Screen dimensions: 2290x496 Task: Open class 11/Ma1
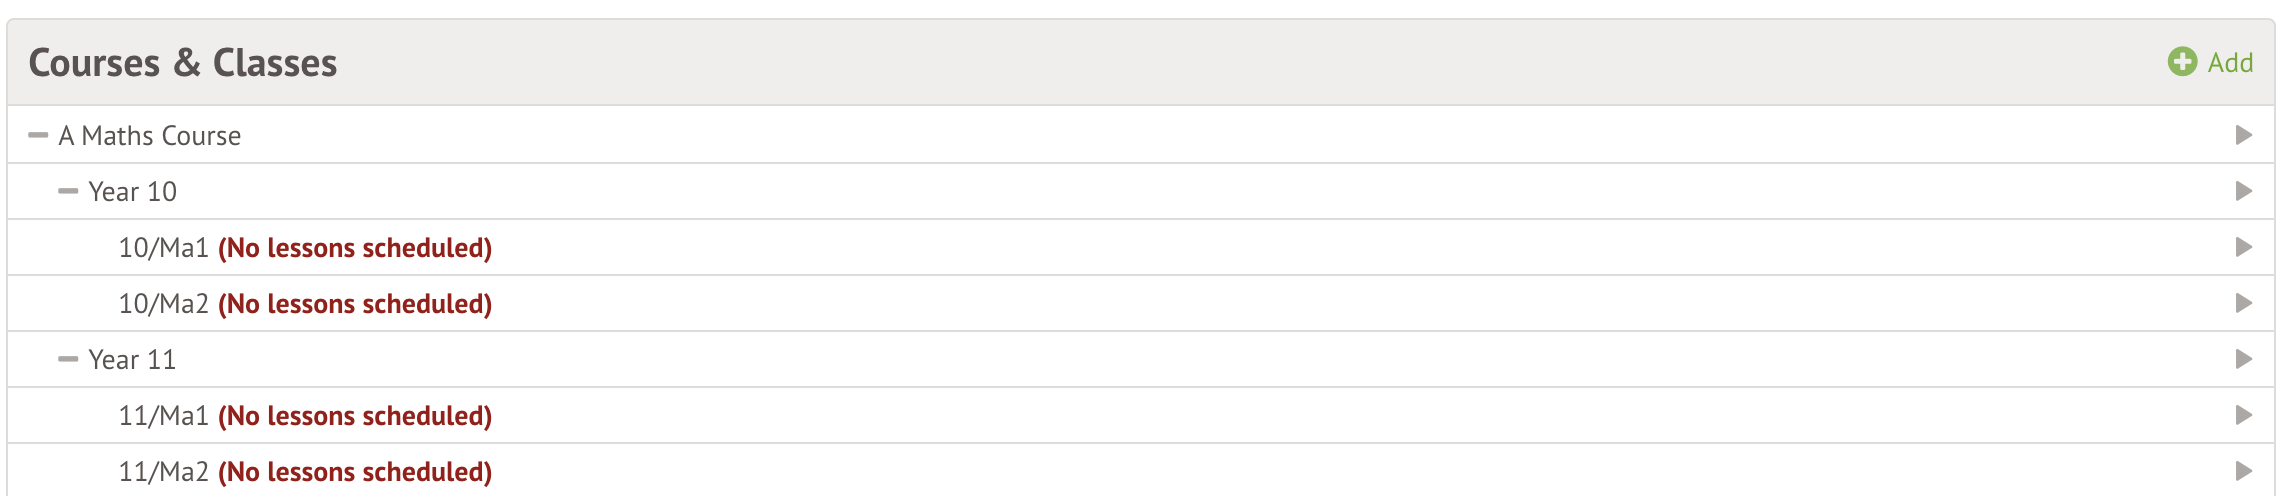pos(163,416)
